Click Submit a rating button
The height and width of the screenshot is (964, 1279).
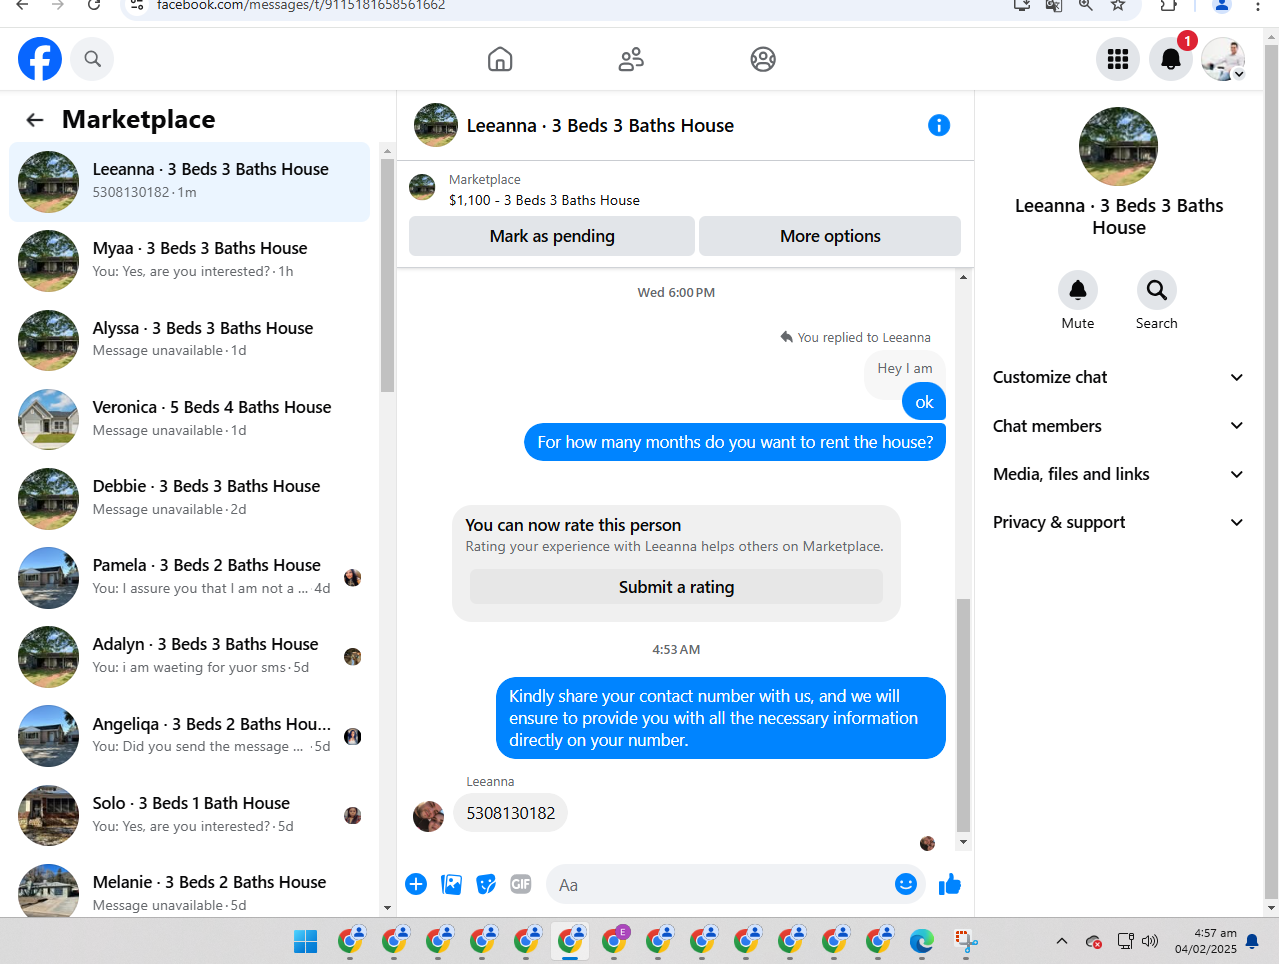[677, 587]
